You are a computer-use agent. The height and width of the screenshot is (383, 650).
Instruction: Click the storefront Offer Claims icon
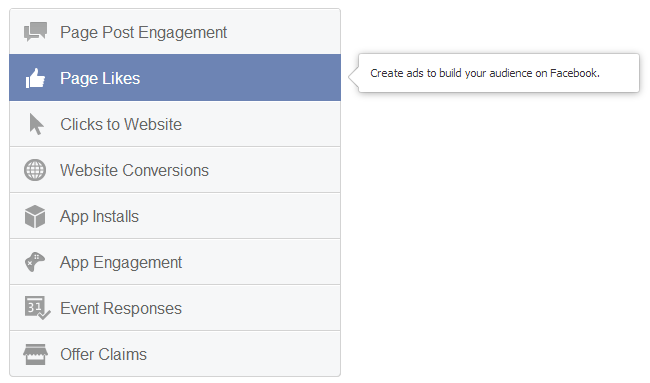35,354
